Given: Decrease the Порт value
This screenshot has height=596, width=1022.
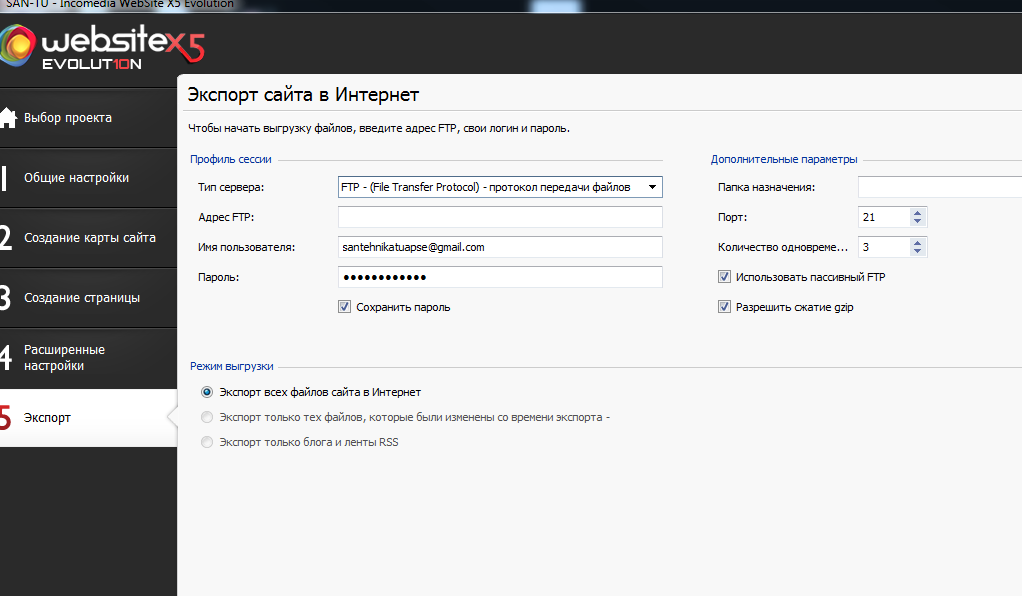Looking at the screenshot, I should [918, 222].
